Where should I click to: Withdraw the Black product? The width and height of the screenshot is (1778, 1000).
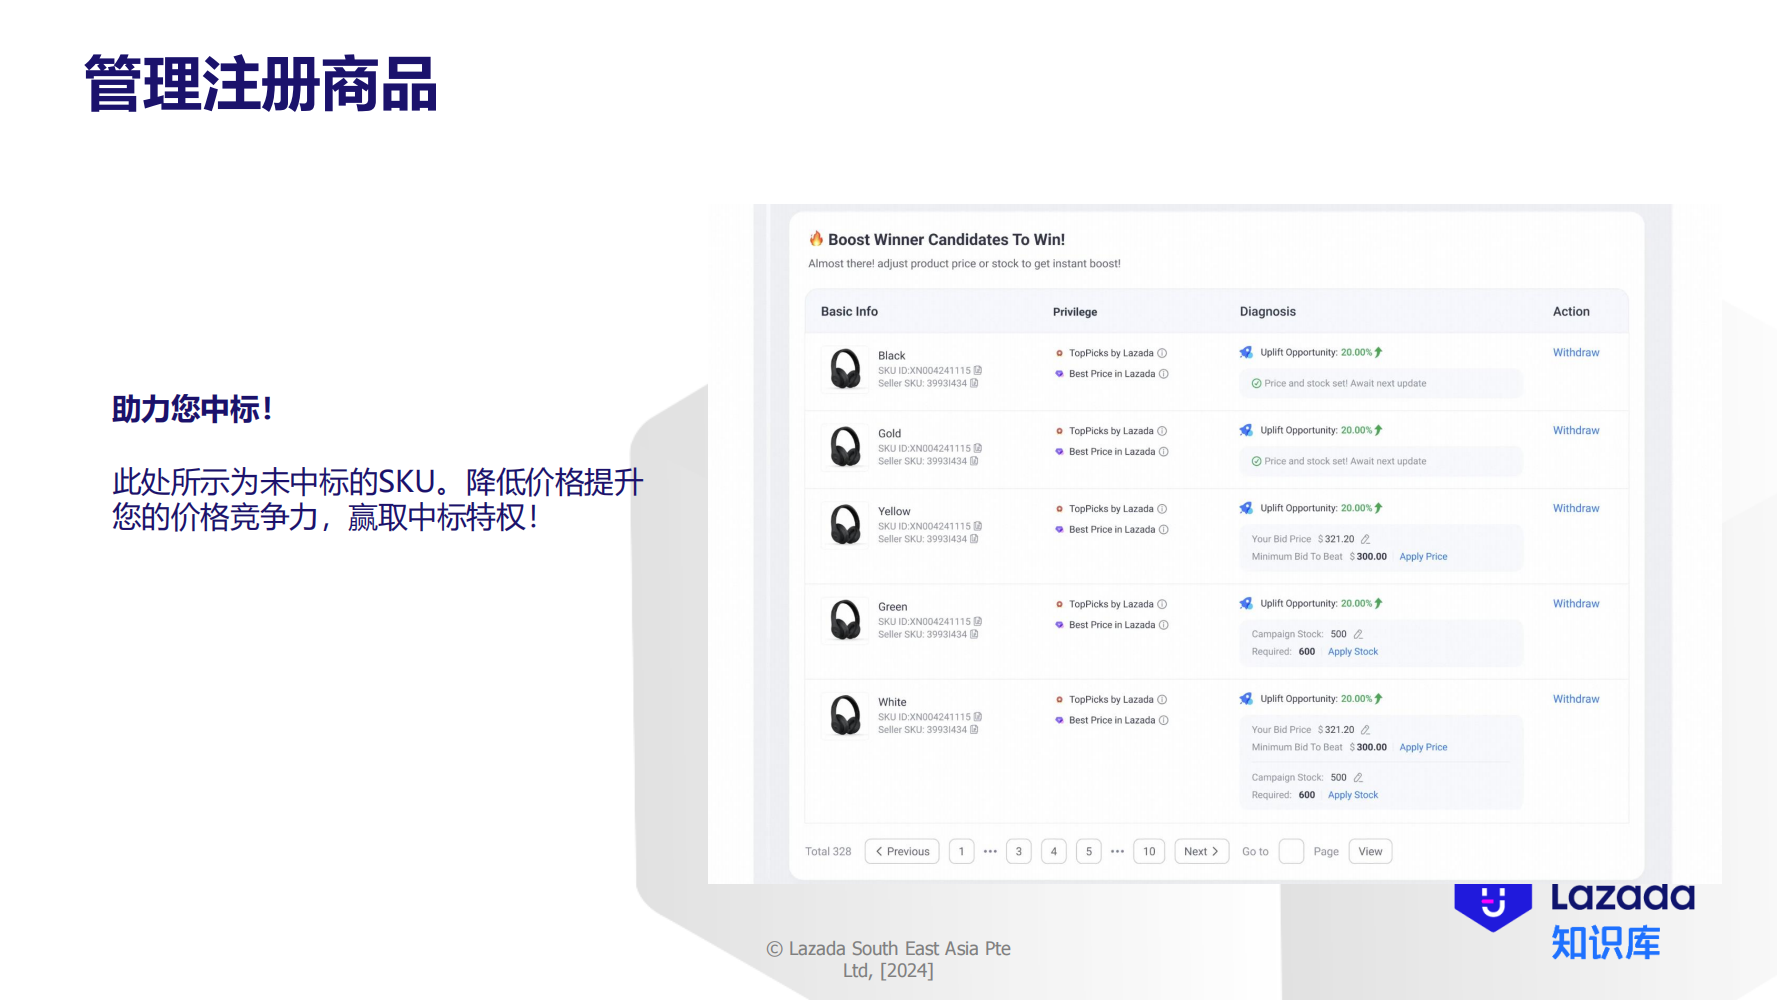1576,353
